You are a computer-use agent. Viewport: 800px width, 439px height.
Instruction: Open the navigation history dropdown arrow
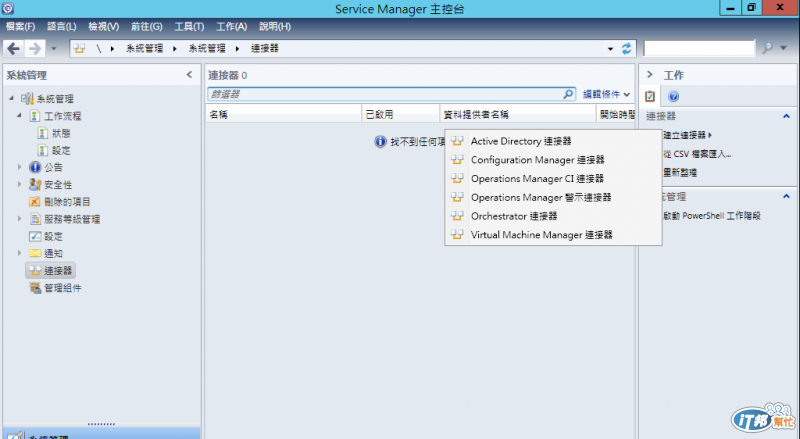54,49
